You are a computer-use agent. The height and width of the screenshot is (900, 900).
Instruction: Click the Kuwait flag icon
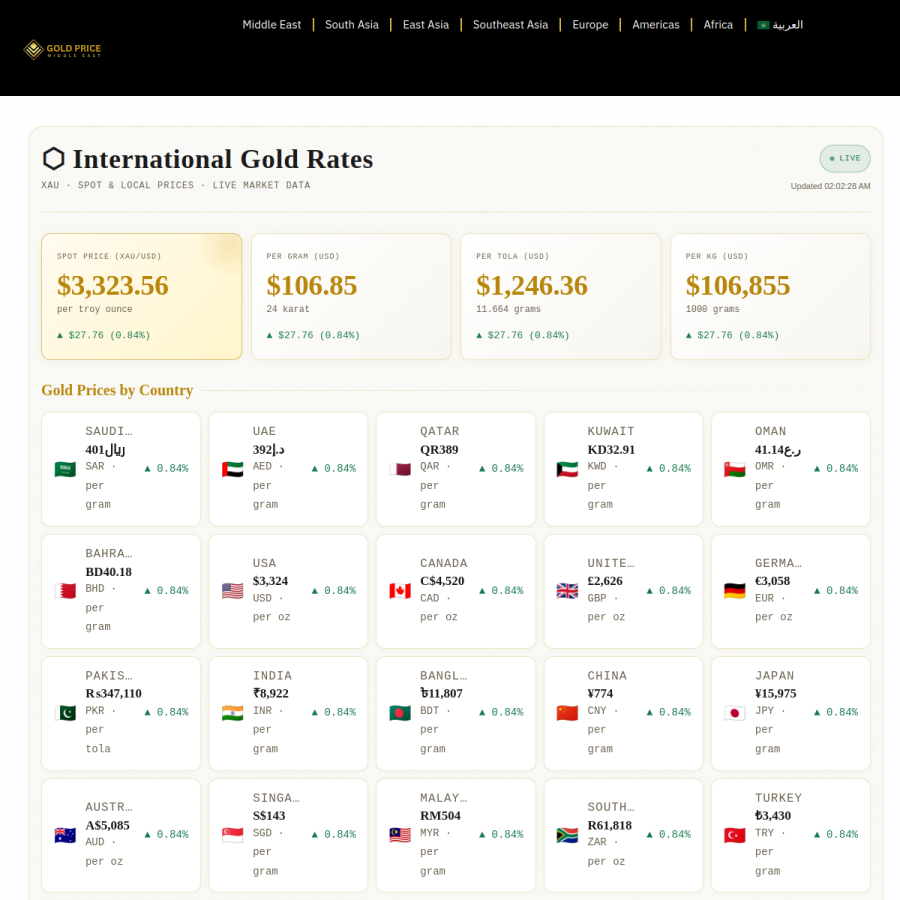coord(567,469)
